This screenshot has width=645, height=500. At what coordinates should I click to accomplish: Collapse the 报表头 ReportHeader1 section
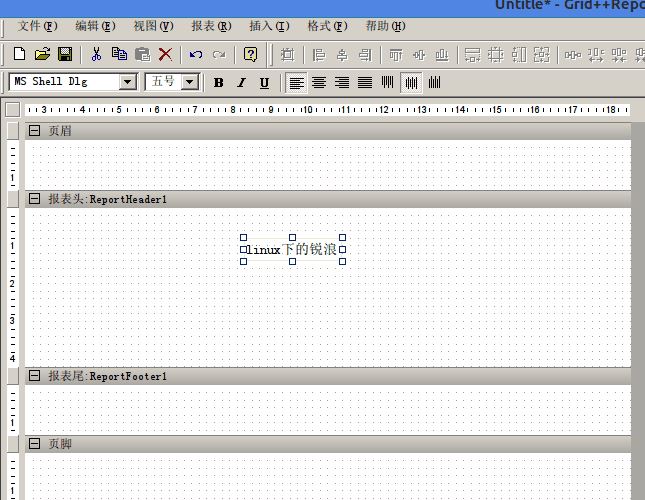coord(35,199)
